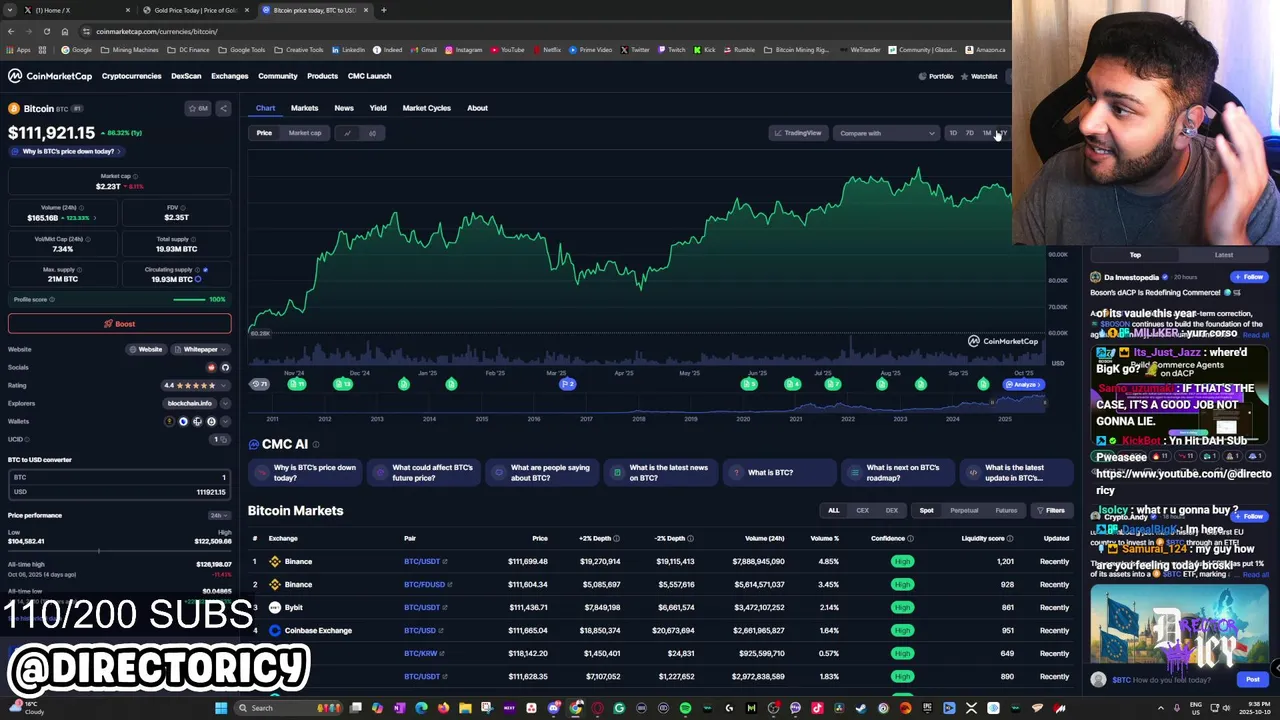Image resolution: width=1280 pixels, height=720 pixels.
Task: Click the chart timeline range scrubber
Action: [648, 403]
